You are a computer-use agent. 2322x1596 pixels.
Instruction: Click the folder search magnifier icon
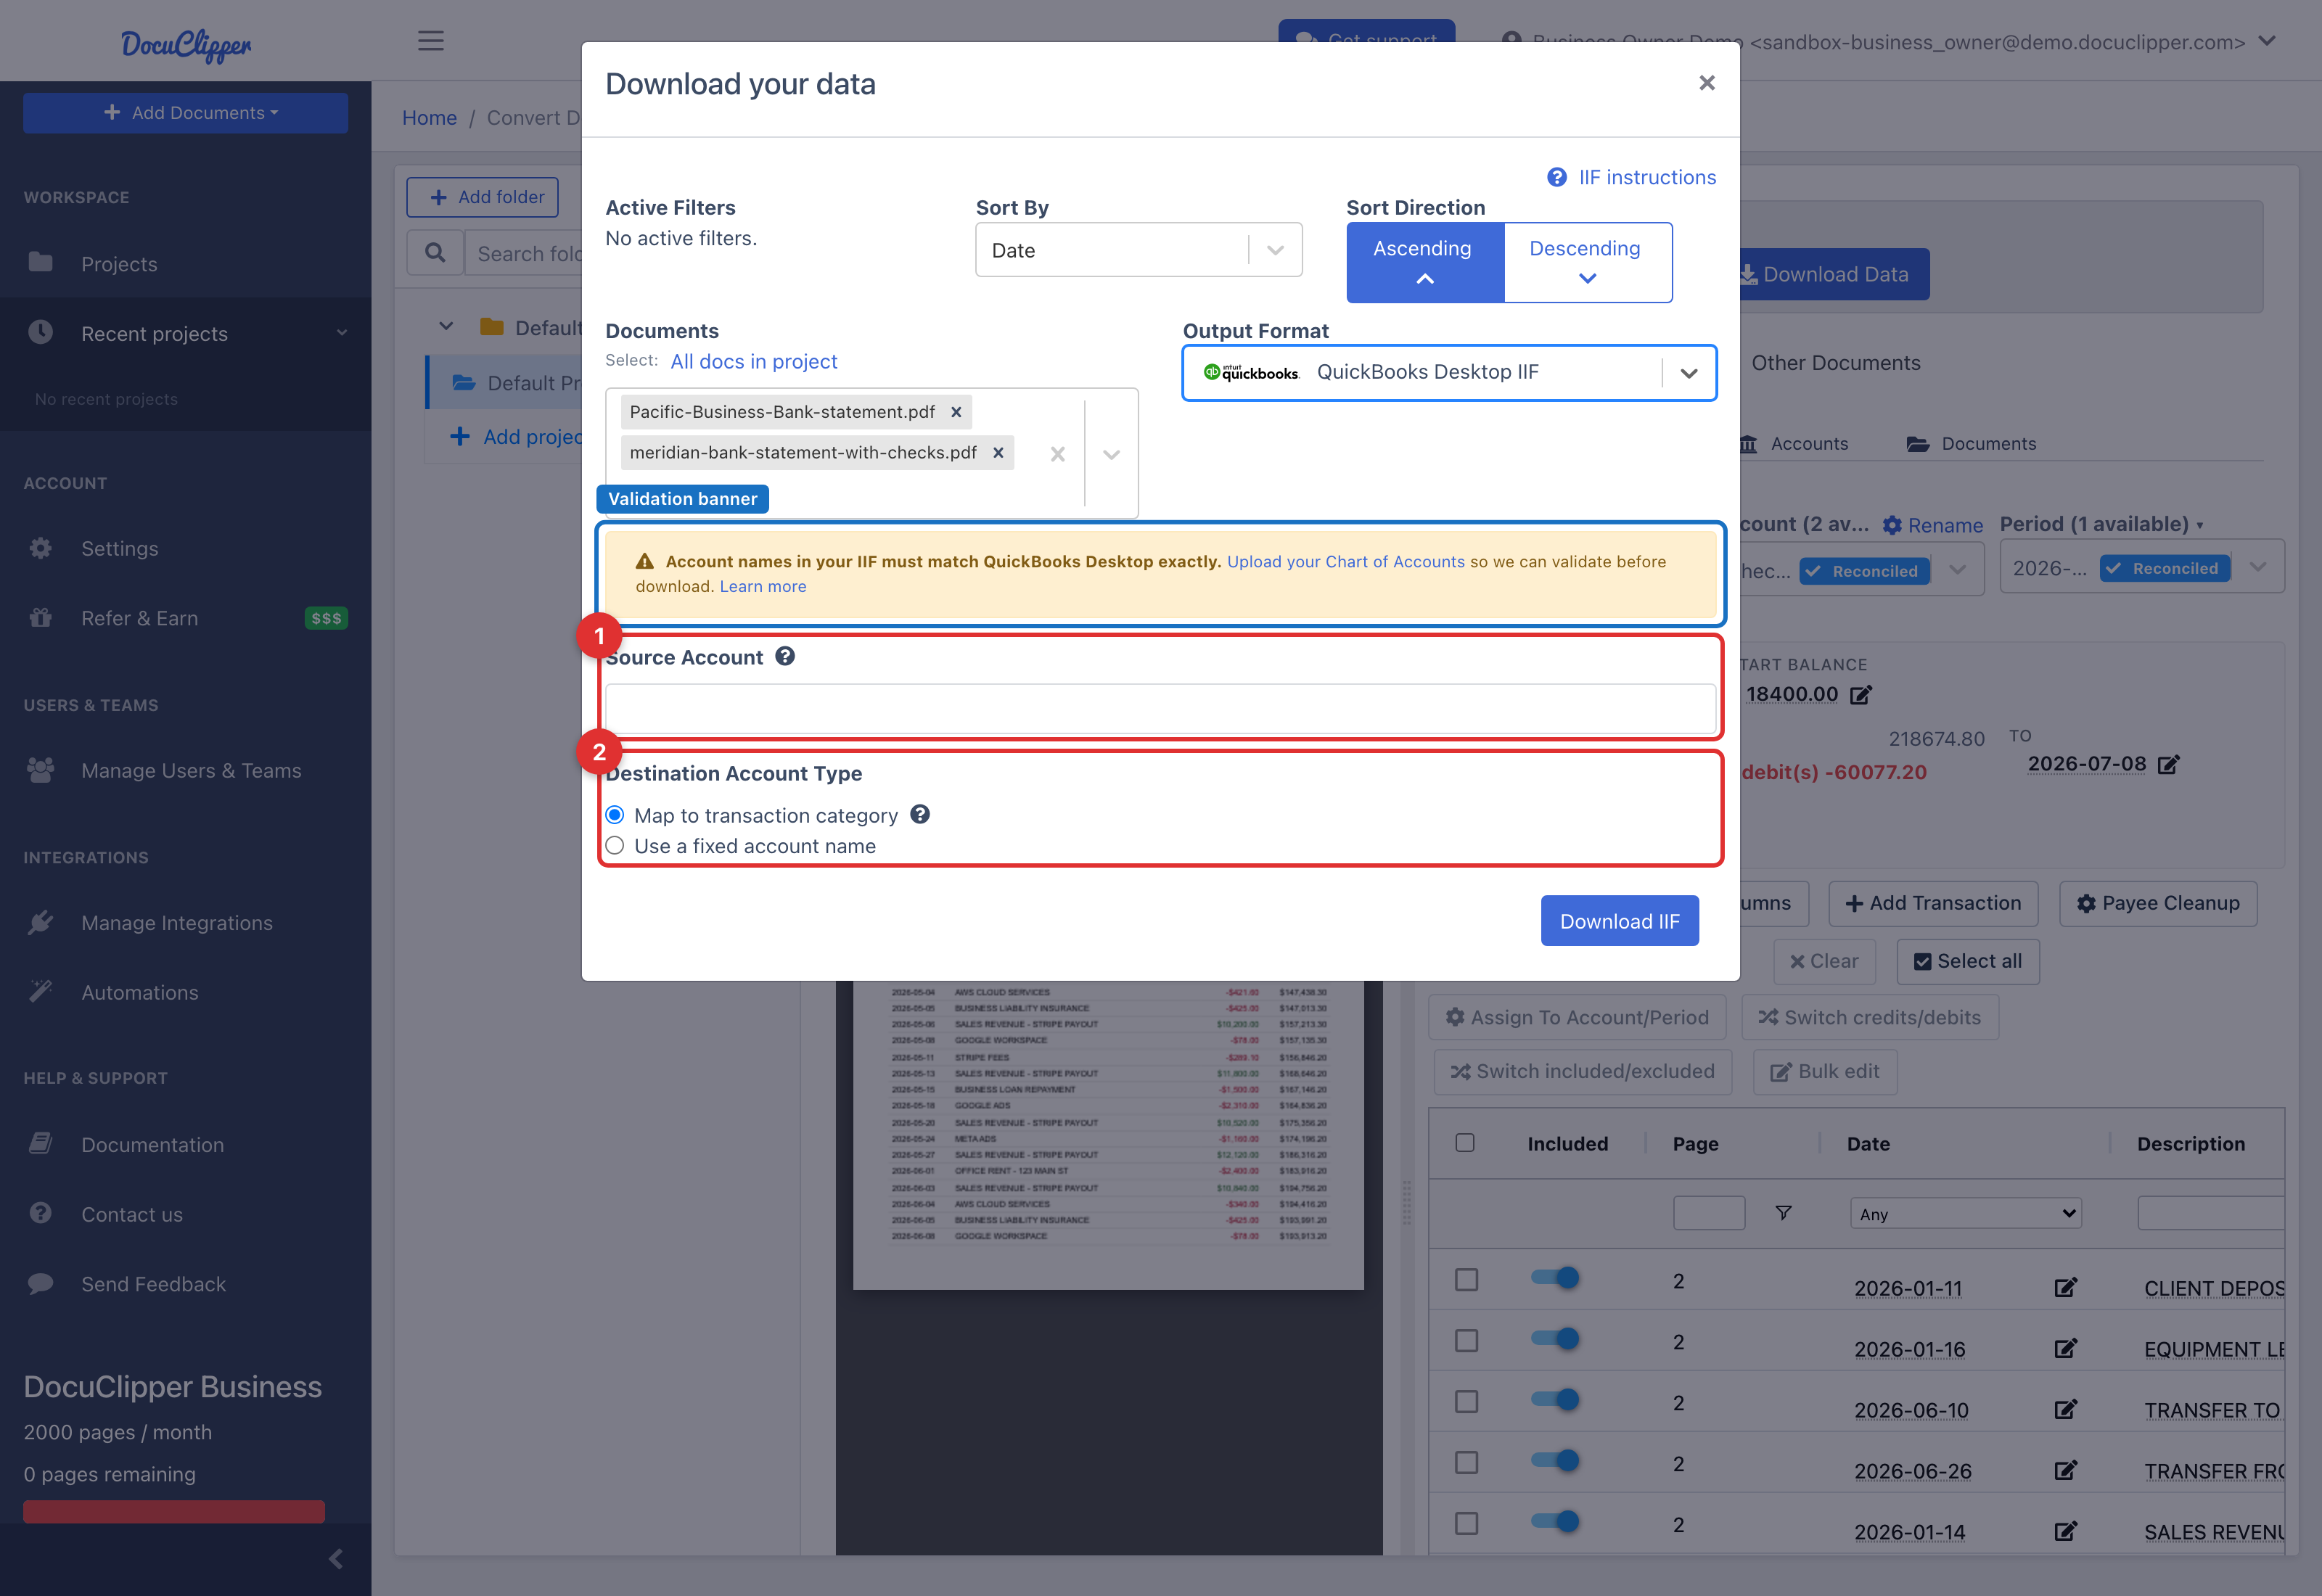point(435,253)
